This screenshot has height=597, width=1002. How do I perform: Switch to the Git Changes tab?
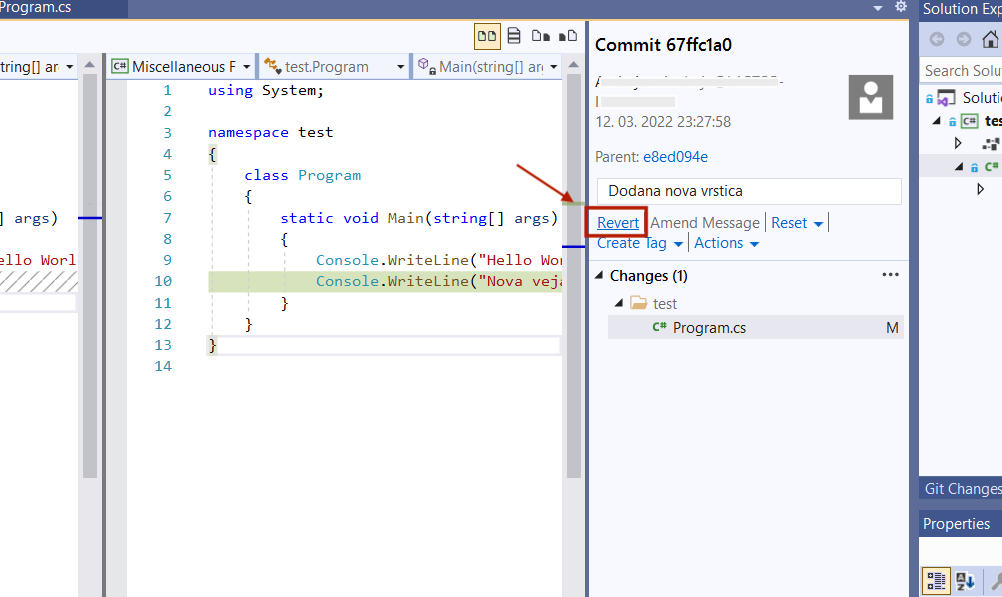961,489
